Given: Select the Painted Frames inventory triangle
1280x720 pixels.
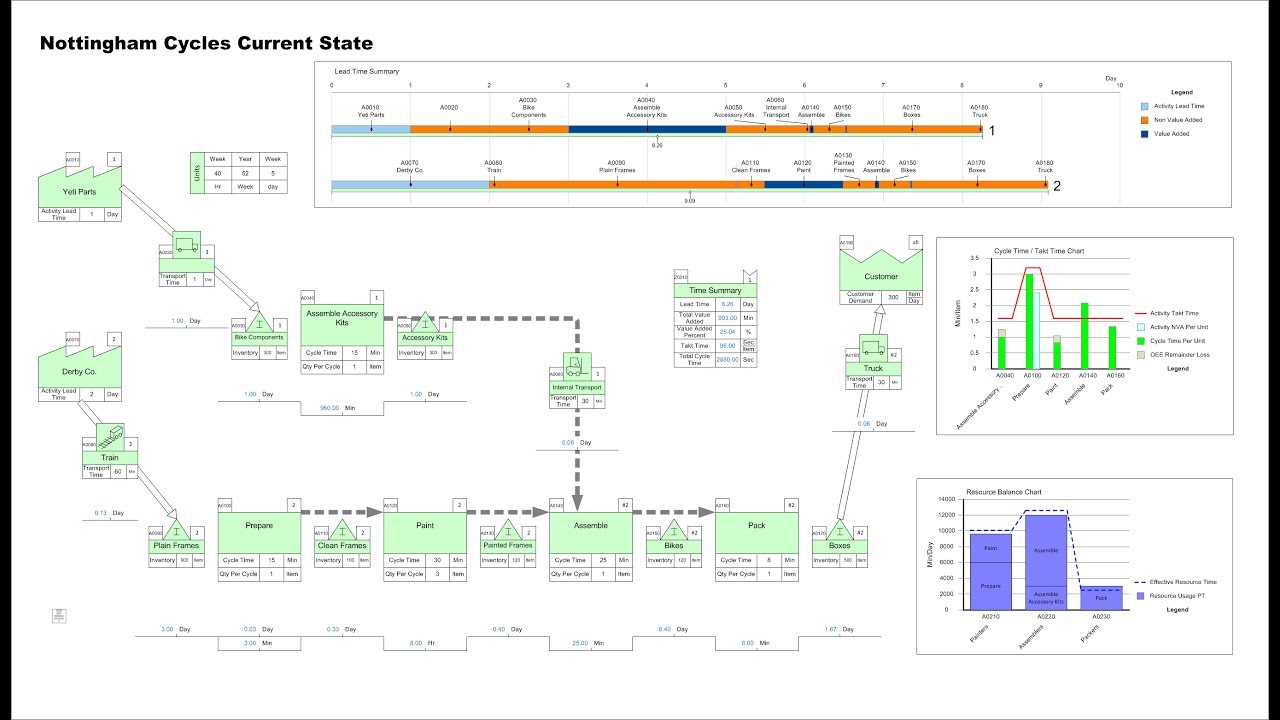Looking at the screenshot, I should tap(508, 530).
